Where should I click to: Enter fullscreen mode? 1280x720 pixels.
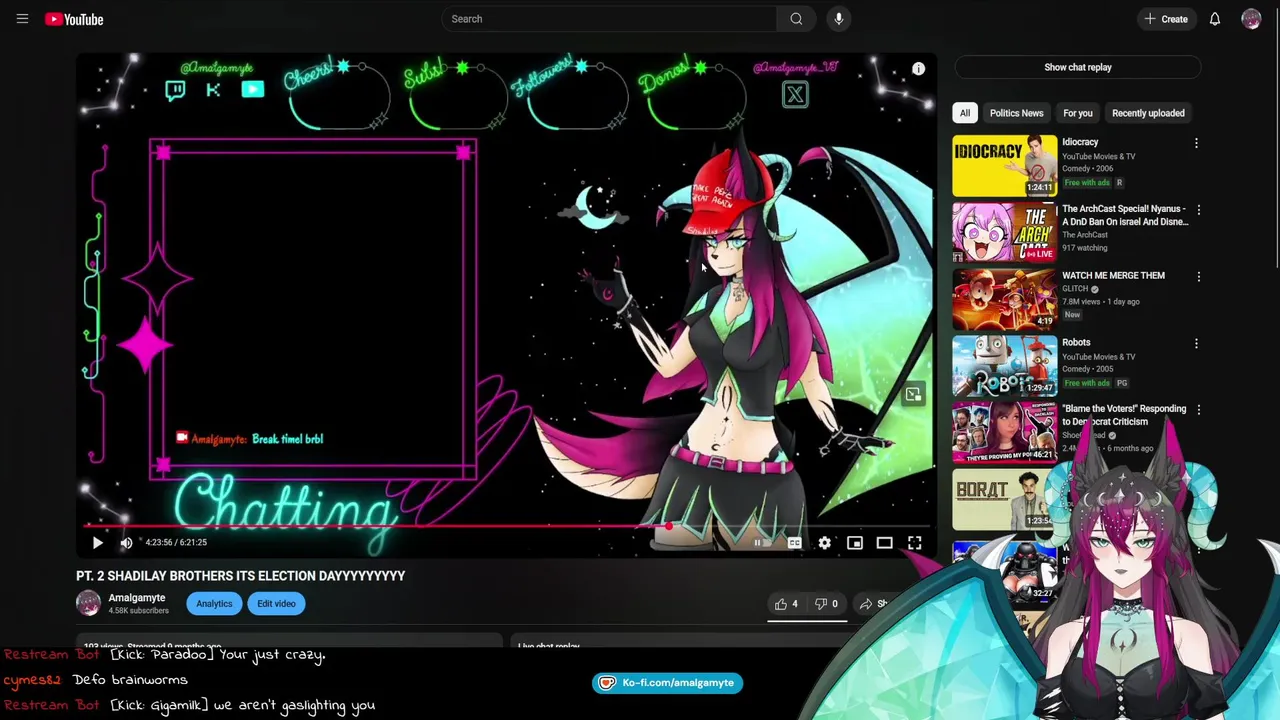[914, 542]
